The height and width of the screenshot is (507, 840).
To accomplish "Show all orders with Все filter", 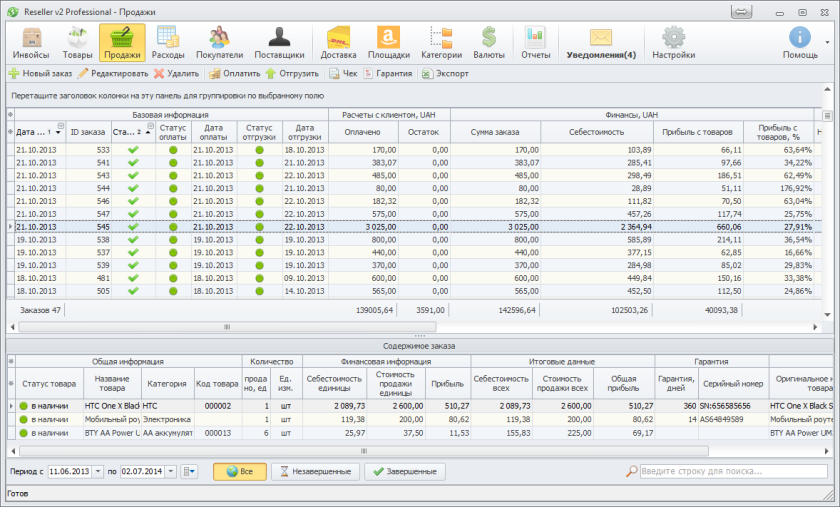I will click(x=240, y=471).
